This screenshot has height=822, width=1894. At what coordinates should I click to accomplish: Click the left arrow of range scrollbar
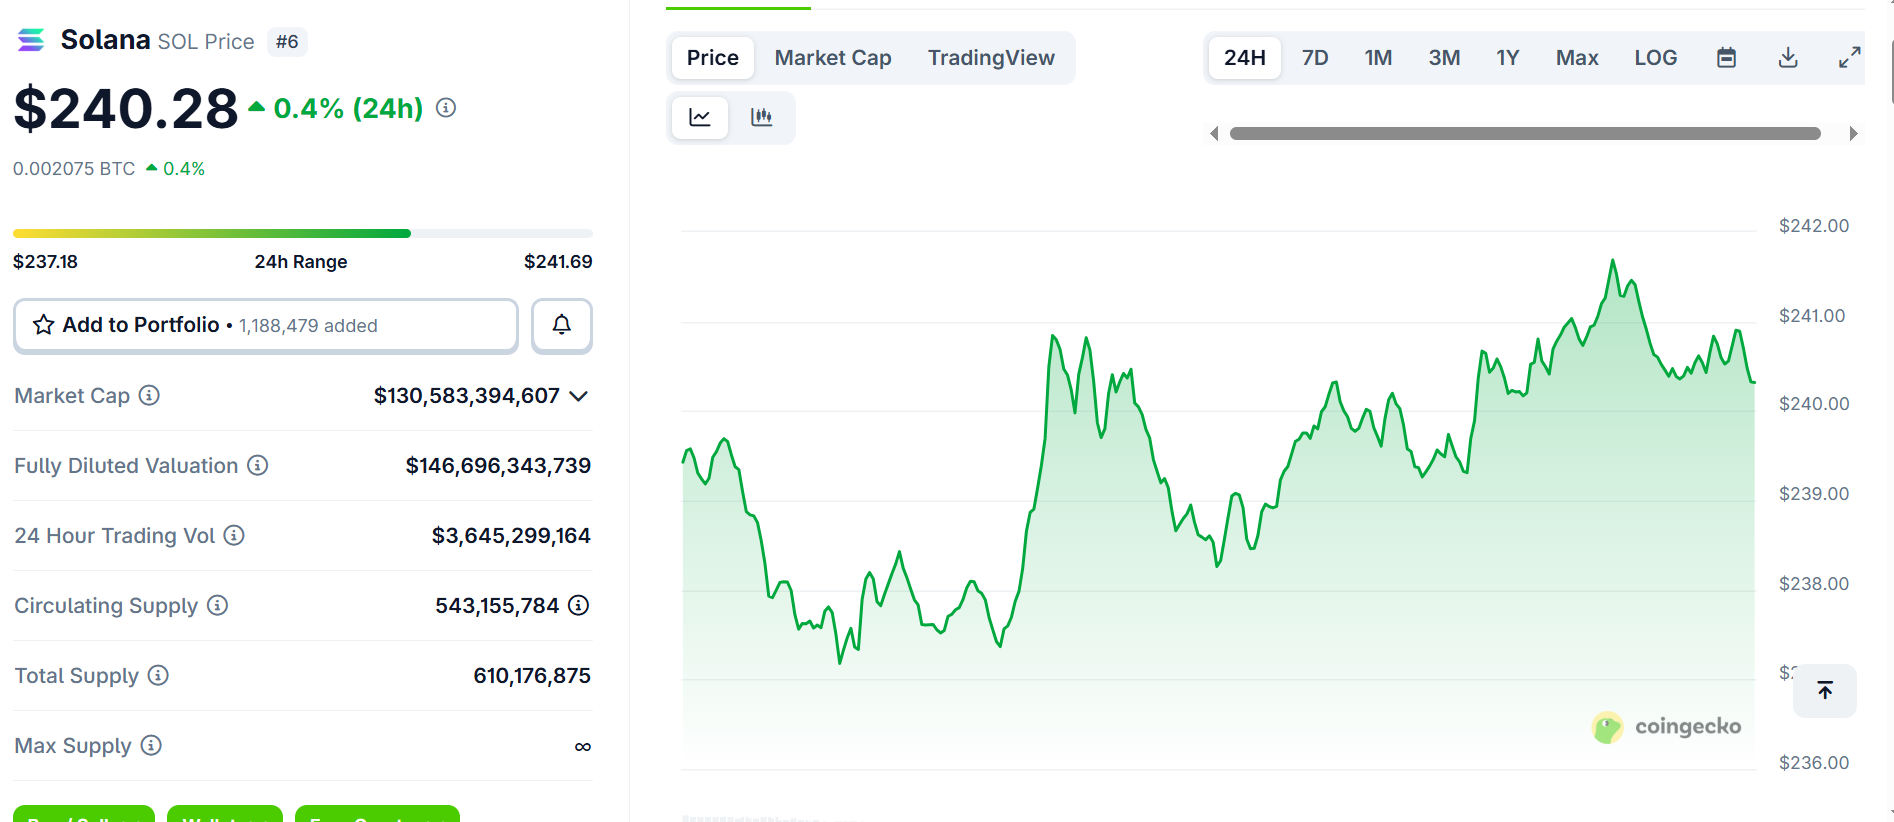1214,133
